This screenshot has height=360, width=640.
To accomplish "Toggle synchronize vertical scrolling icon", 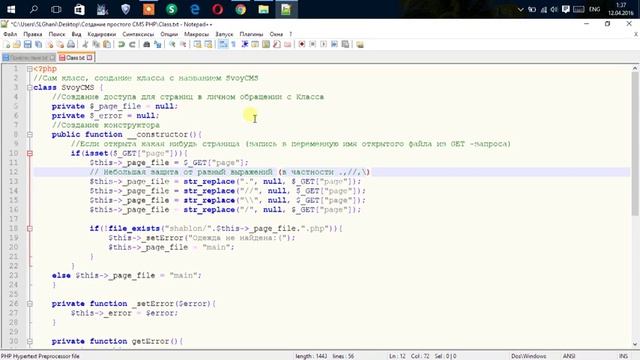I will coord(198,44).
